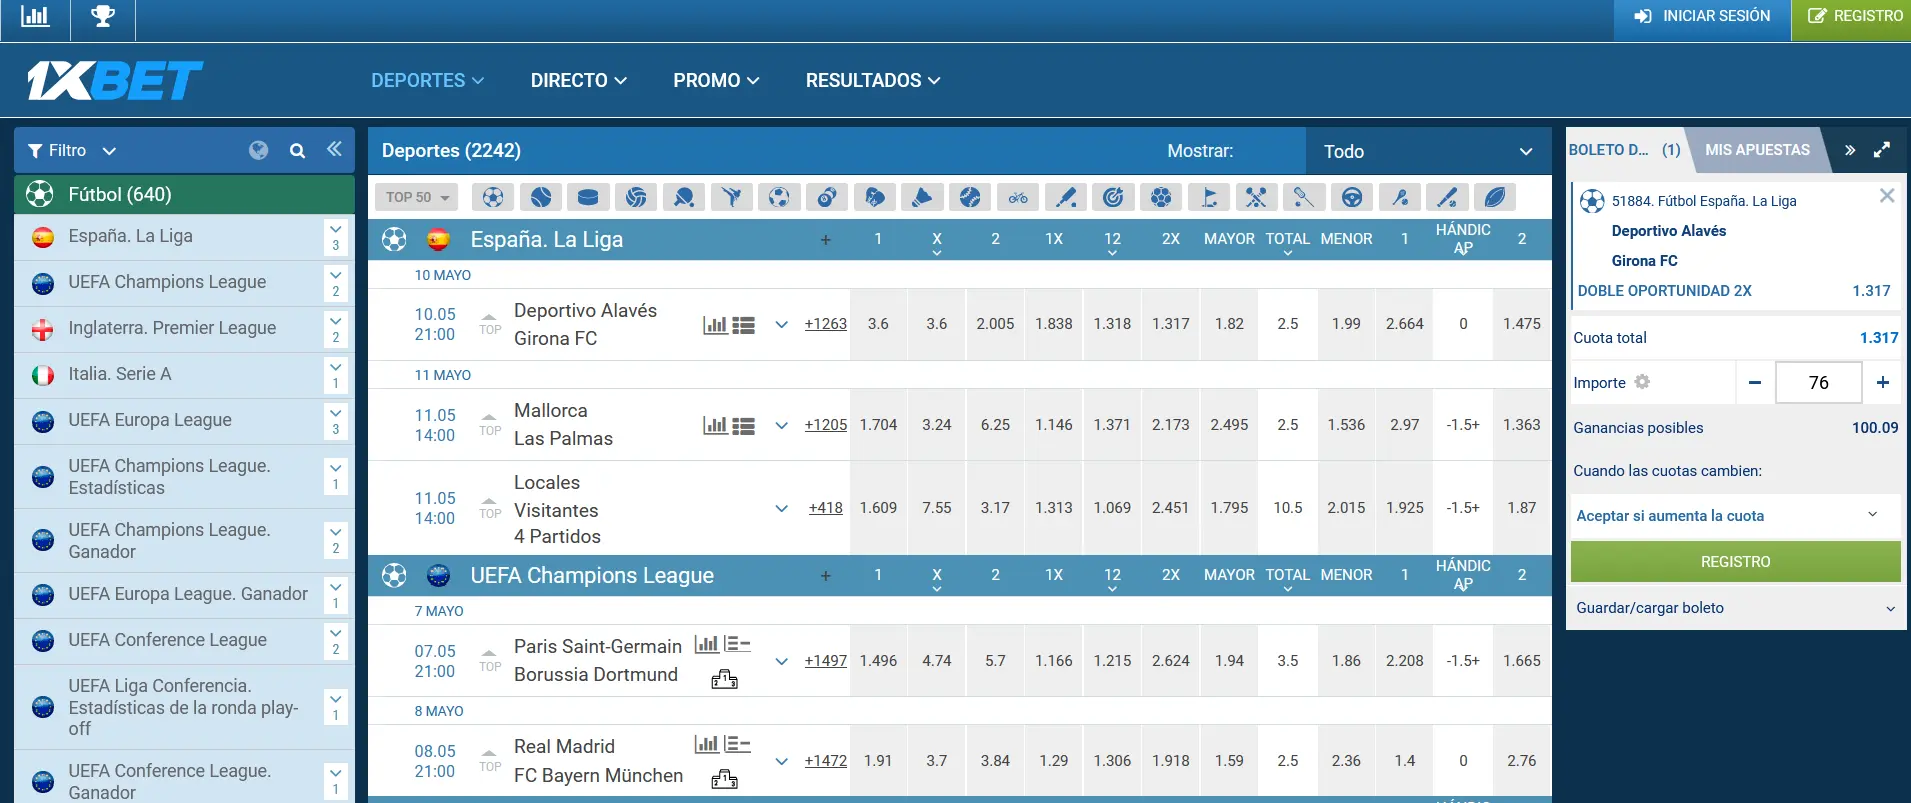Image resolution: width=1911 pixels, height=803 pixels.
Task: Open the Mostrar Todo dropdown
Action: 1429,151
